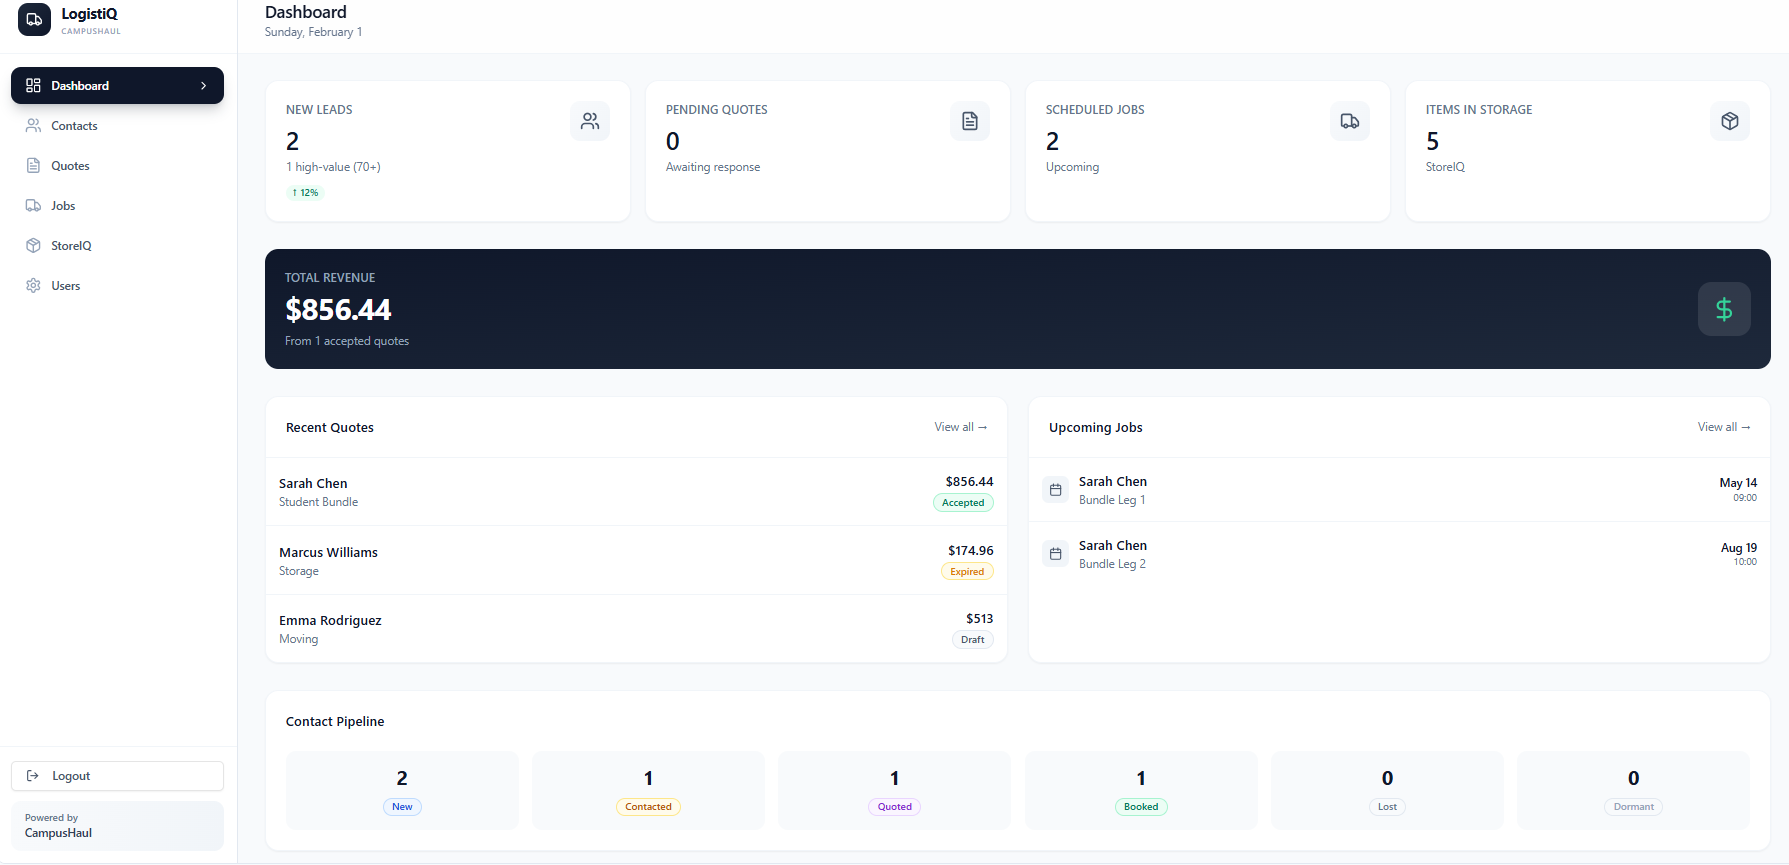1789x865 pixels.
Task: View all Upcoming Jobs link
Action: point(1723,427)
